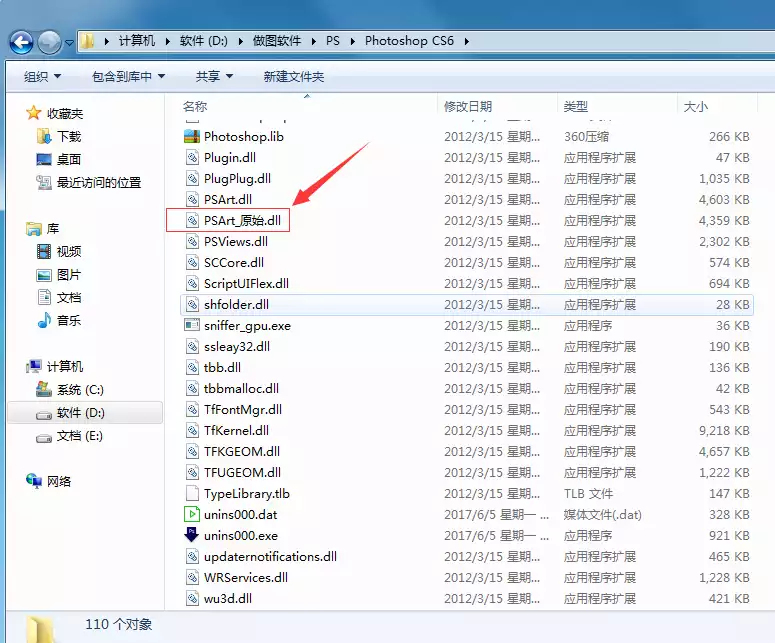Select 软件 (D:) in the address breadcrumb

tap(204, 41)
